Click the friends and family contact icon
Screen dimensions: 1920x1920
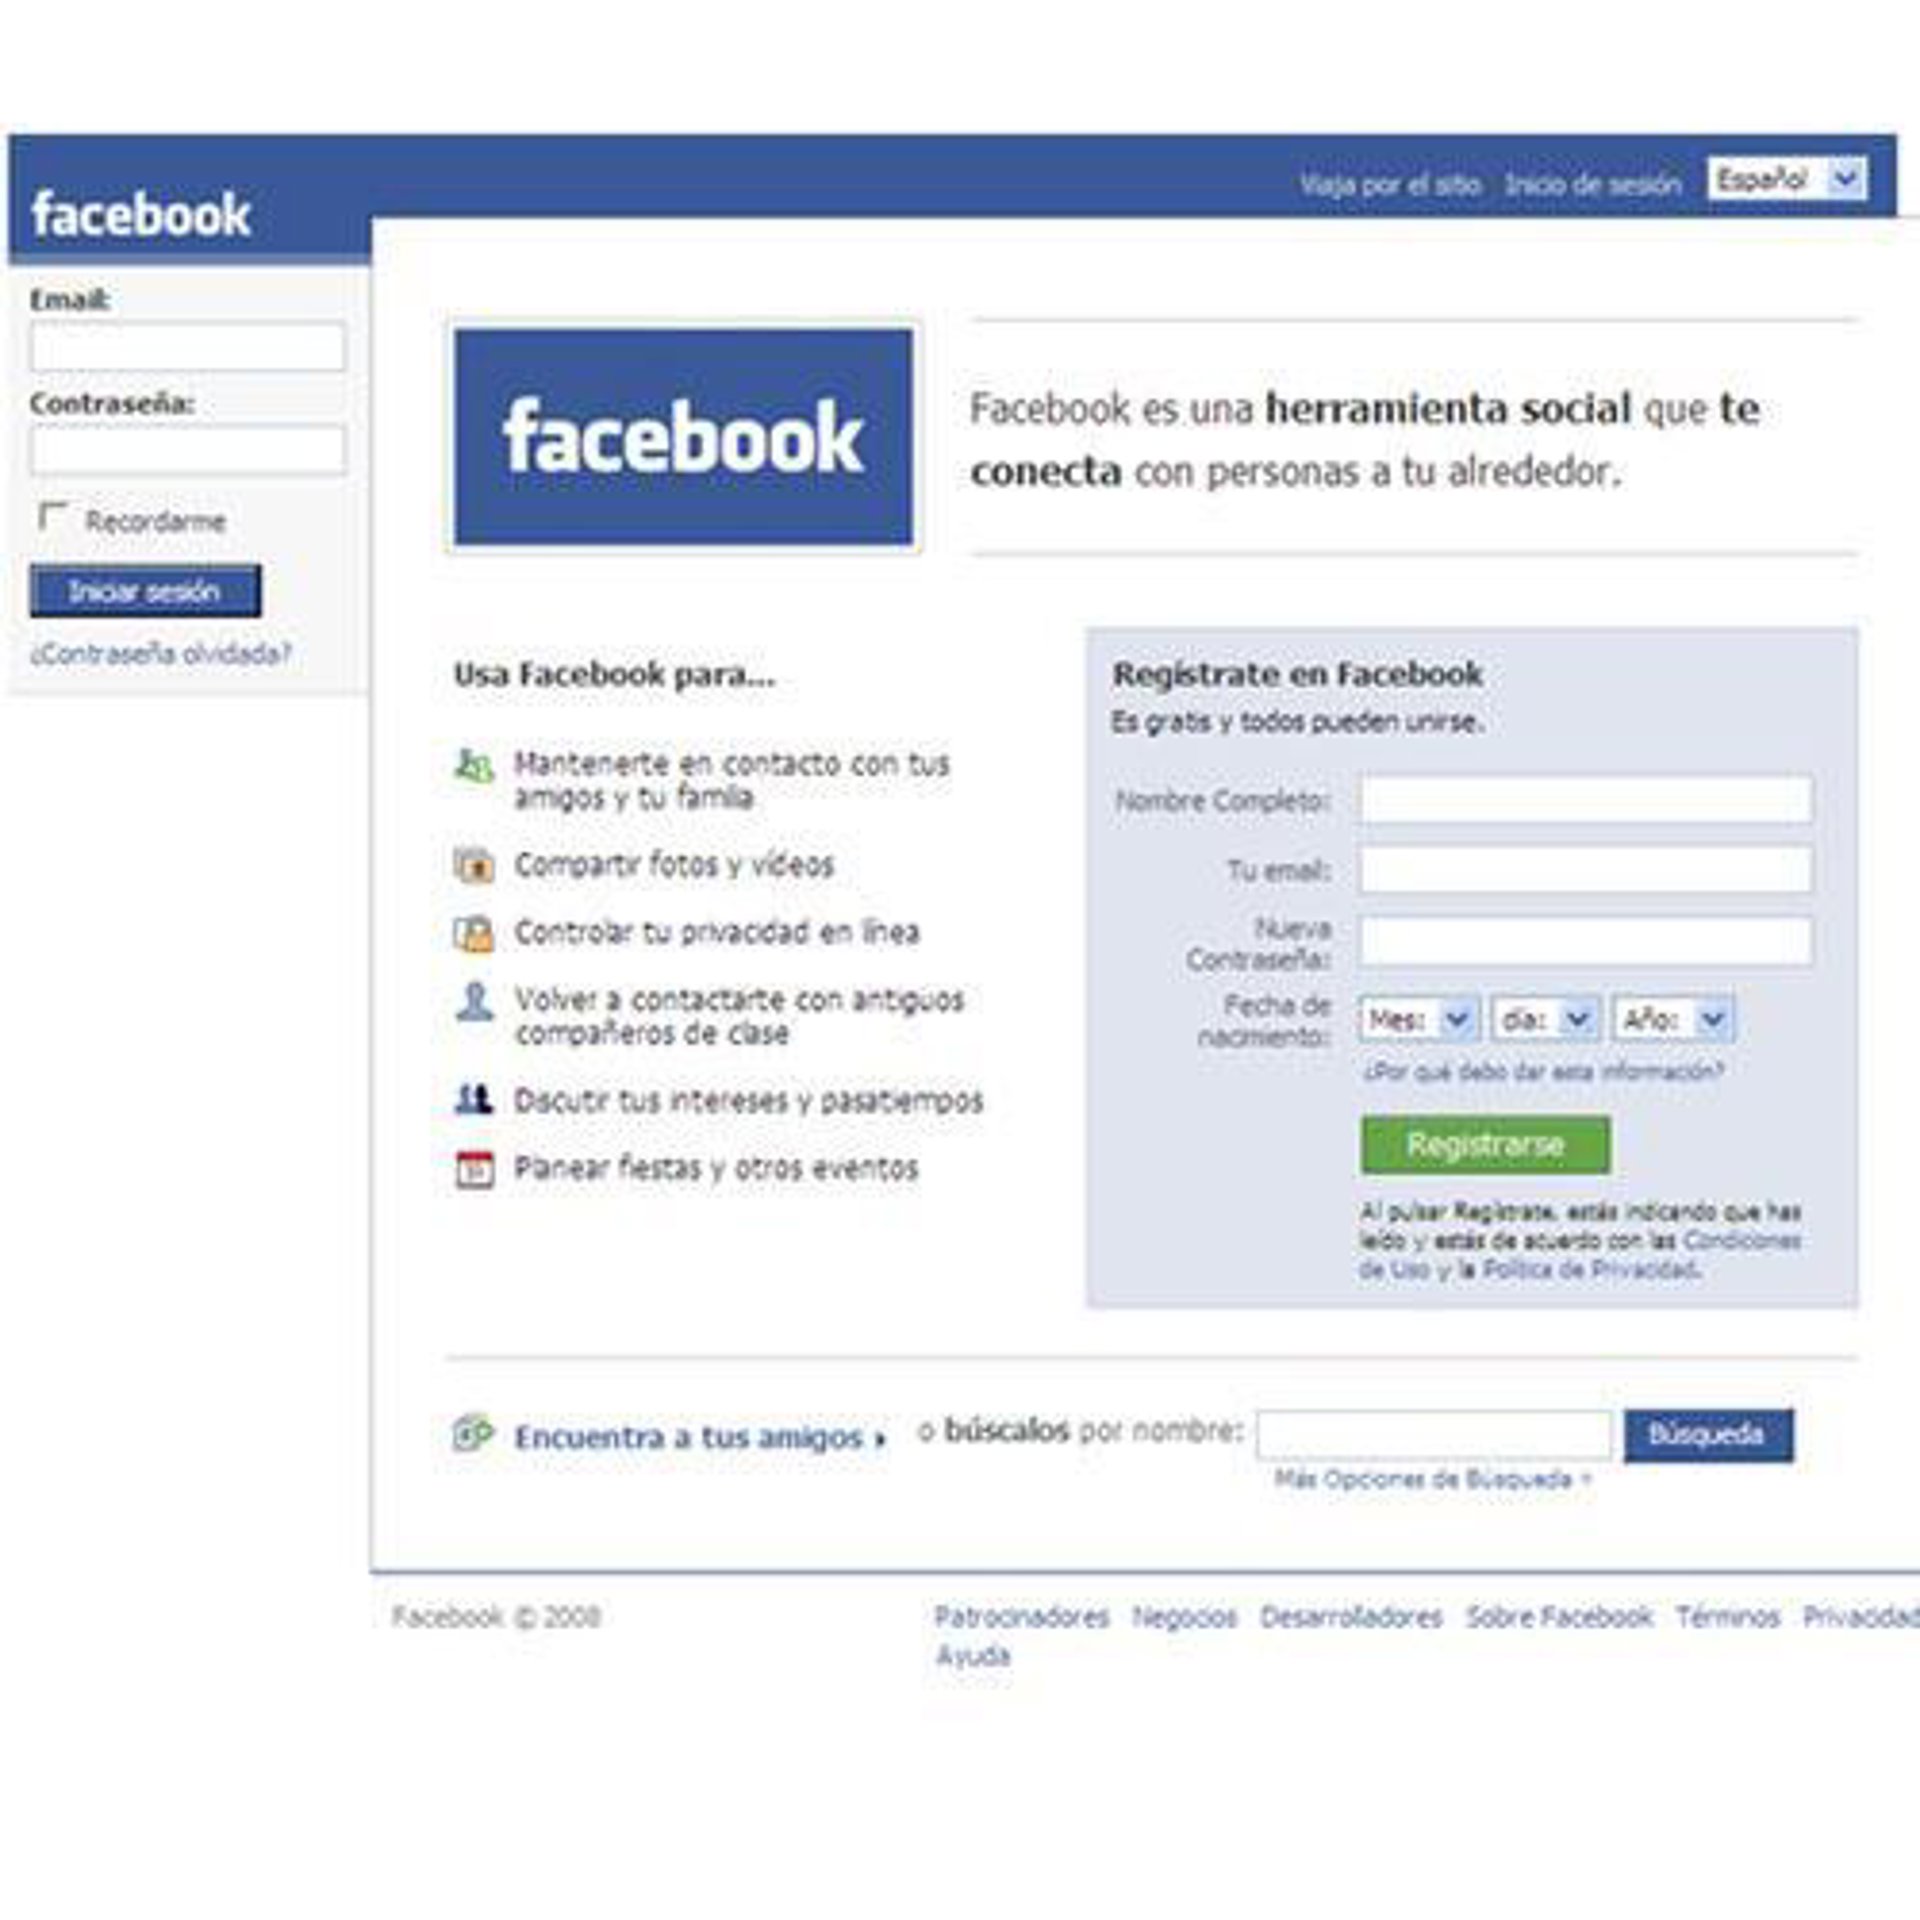click(x=474, y=766)
